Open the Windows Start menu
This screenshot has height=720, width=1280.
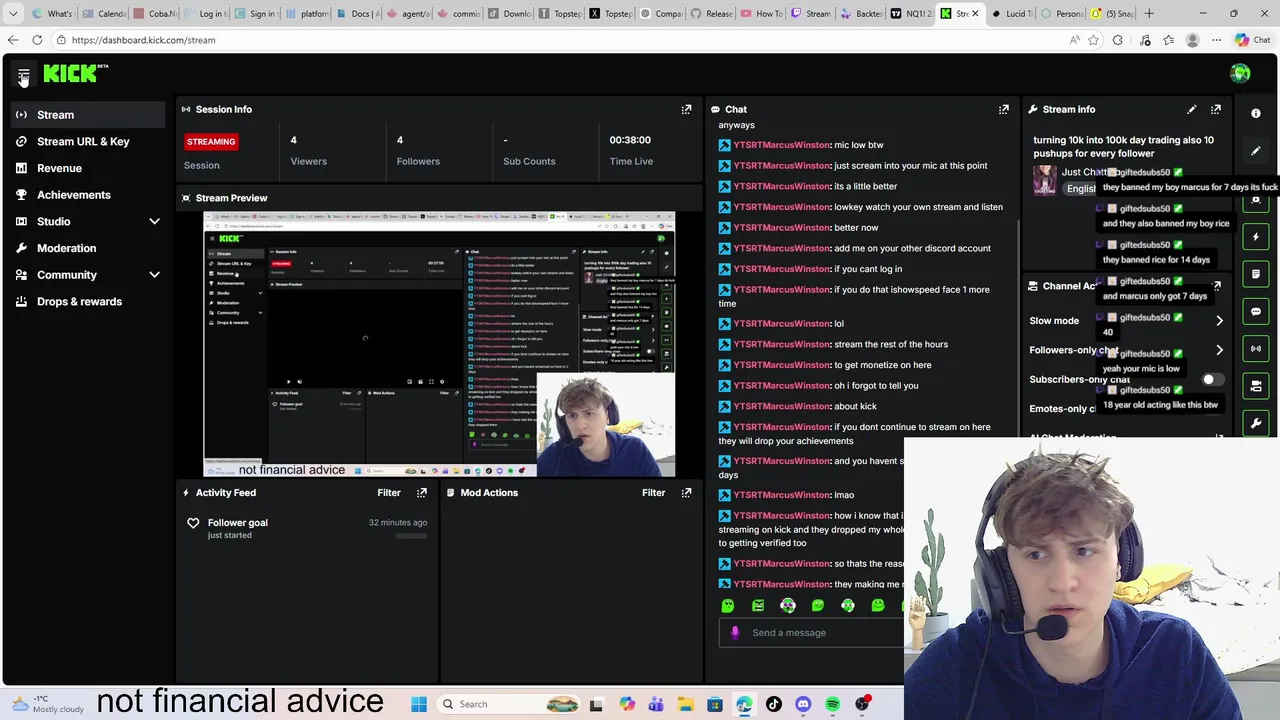tap(419, 704)
